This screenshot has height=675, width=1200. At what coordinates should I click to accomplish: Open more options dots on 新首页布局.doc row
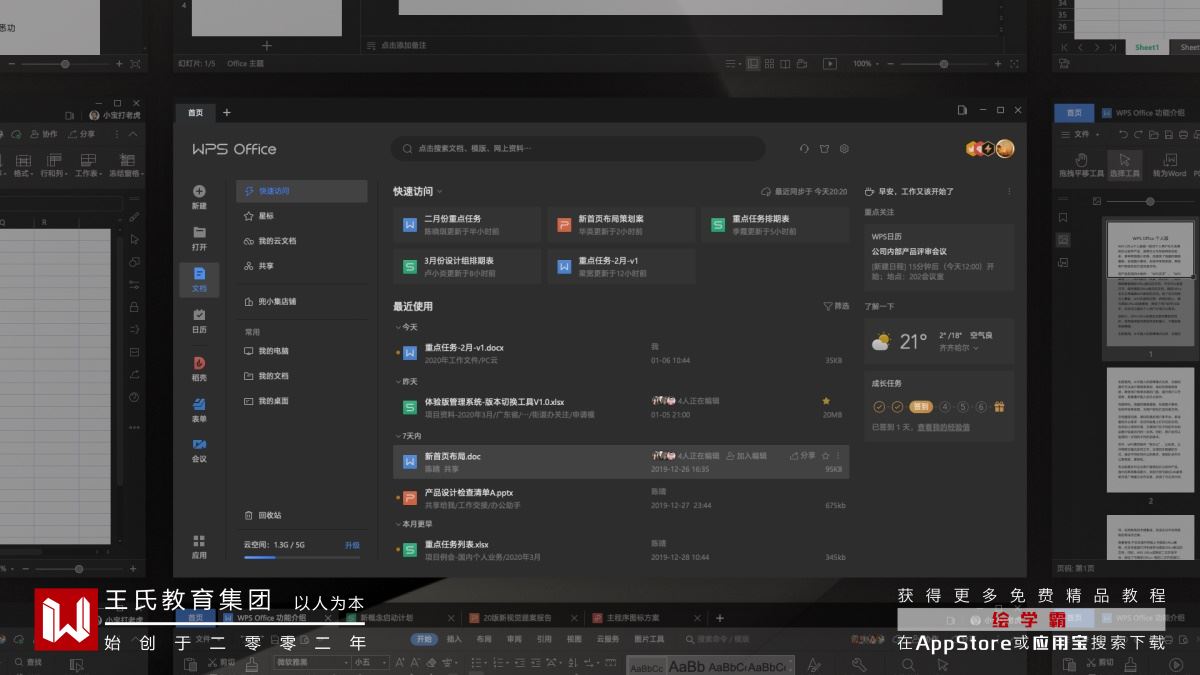[839, 455]
